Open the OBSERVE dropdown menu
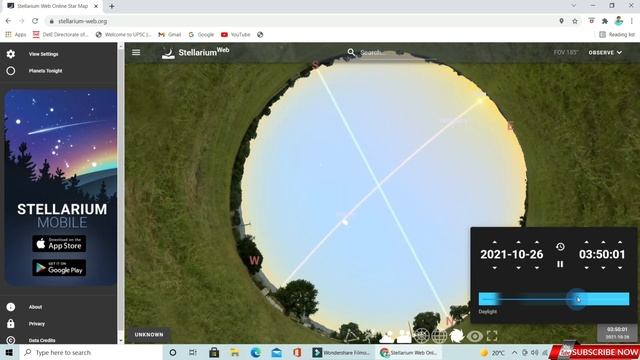Image resolution: width=640 pixels, height=360 pixels. 605,52
